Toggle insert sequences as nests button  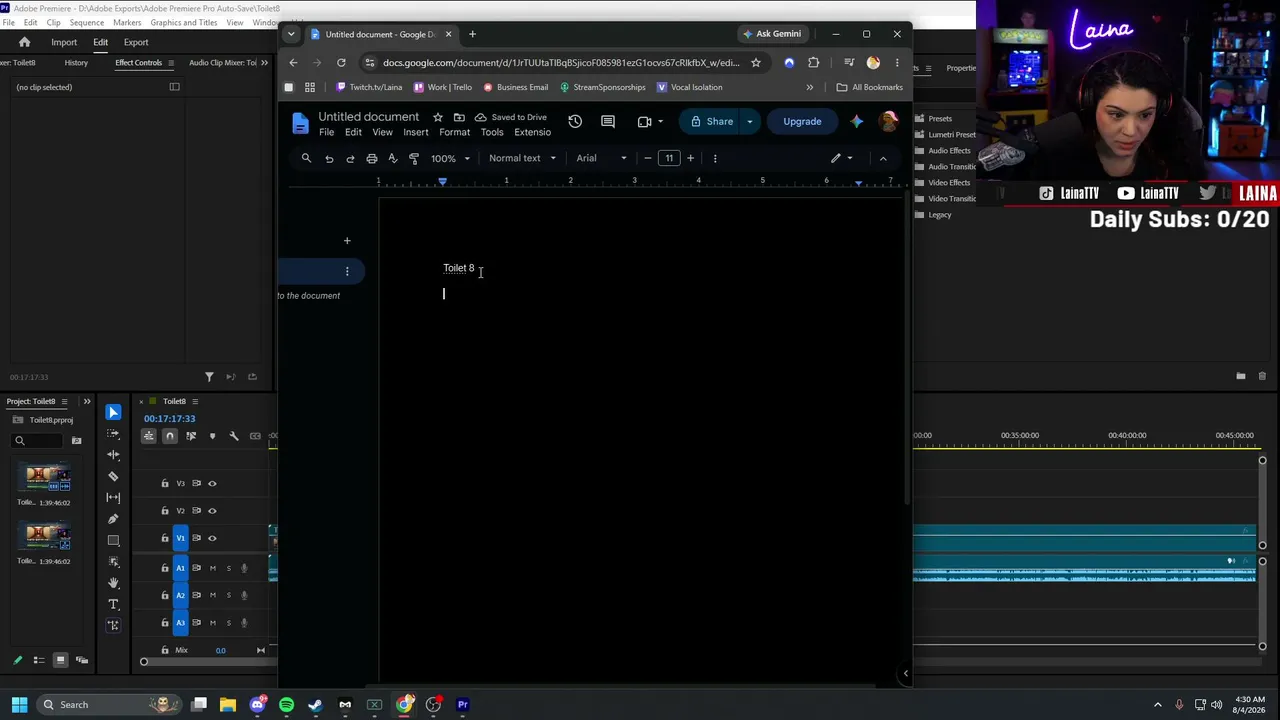point(148,436)
